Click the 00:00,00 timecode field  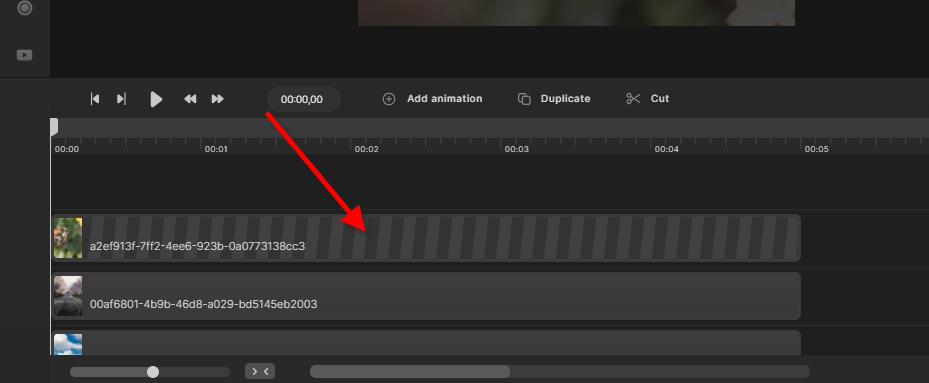click(x=303, y=99)
